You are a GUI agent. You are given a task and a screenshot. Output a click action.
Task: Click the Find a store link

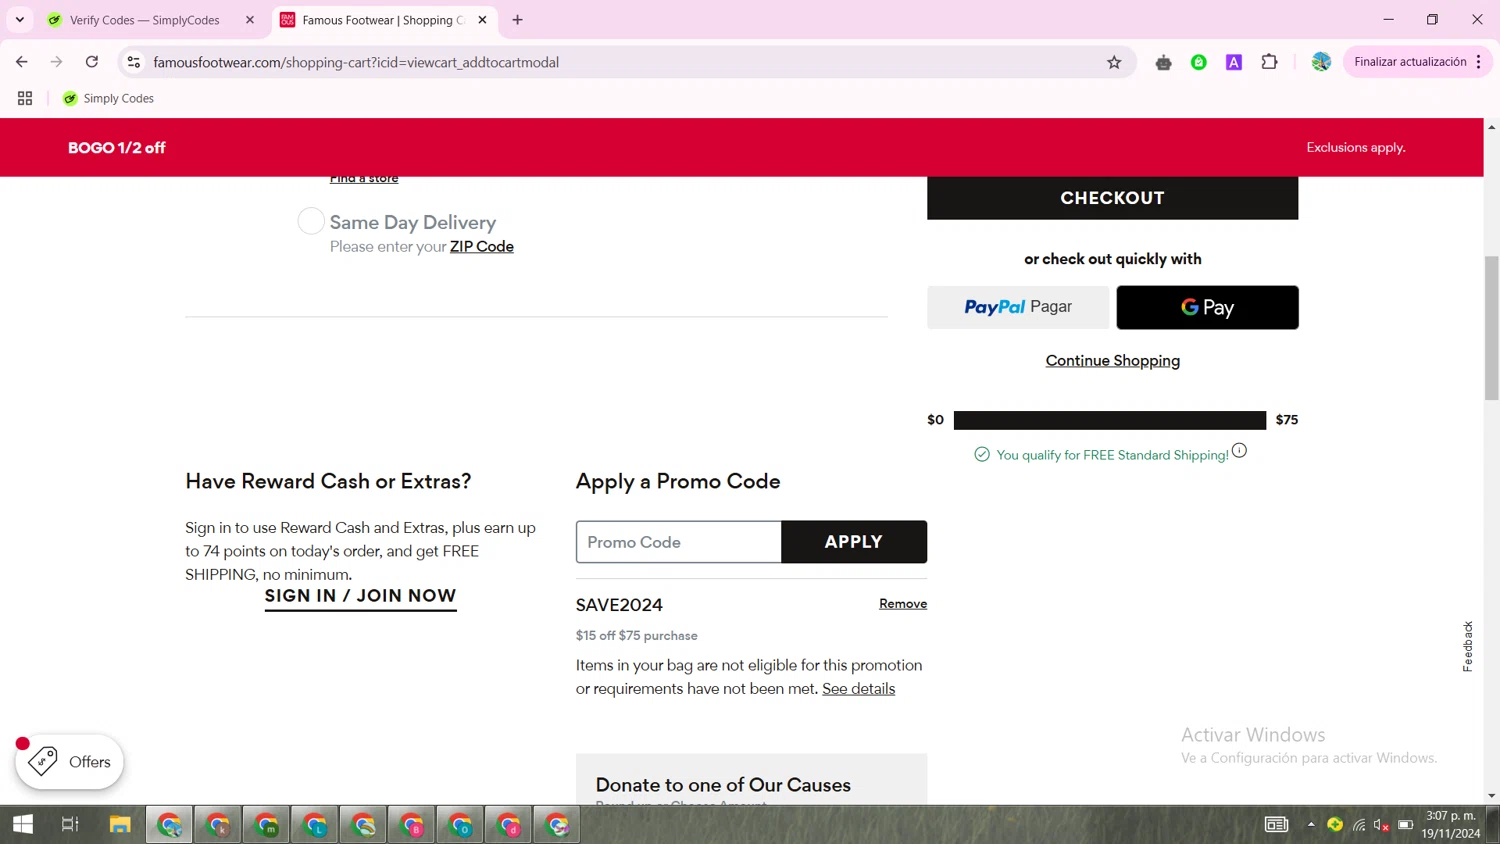tap(364, 179)
